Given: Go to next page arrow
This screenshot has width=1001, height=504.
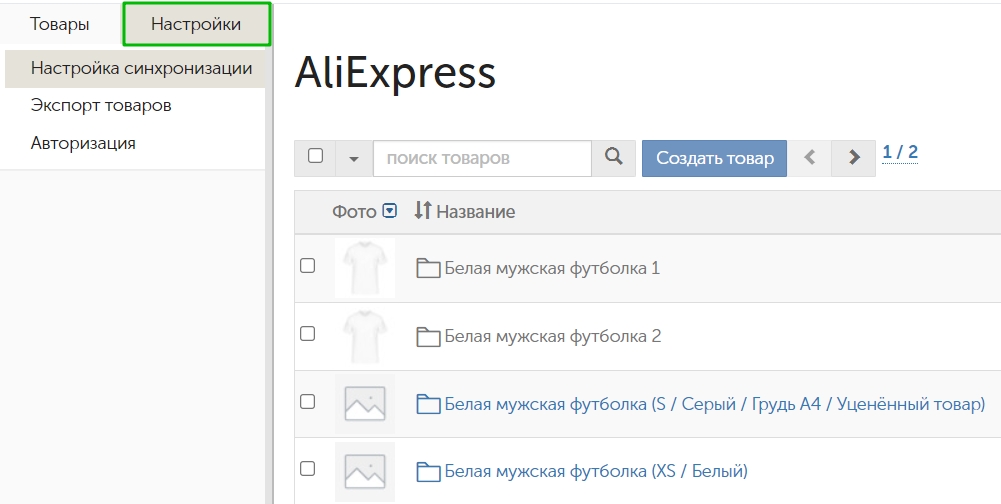Looking at the screenshot, I should (854, 158).
